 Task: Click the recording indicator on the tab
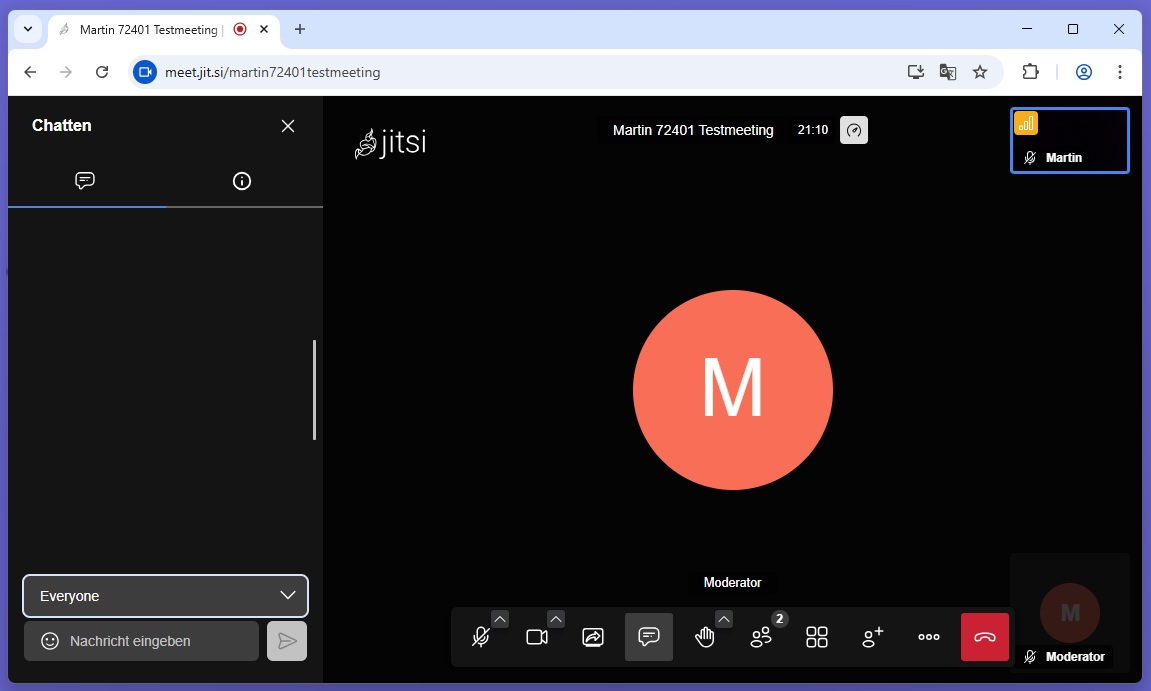pos(240,29)
